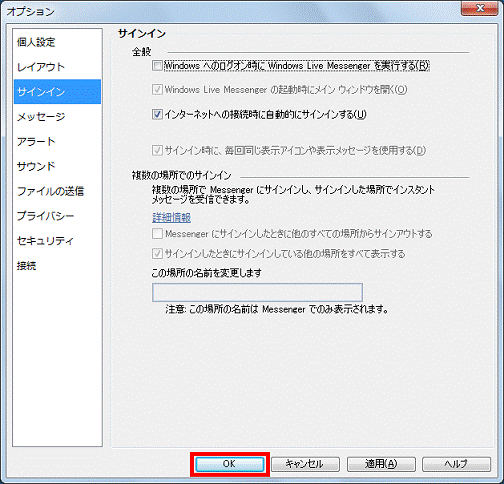
Task: Apply changes with 適用(A) button
Action: (x=381, y=464)
